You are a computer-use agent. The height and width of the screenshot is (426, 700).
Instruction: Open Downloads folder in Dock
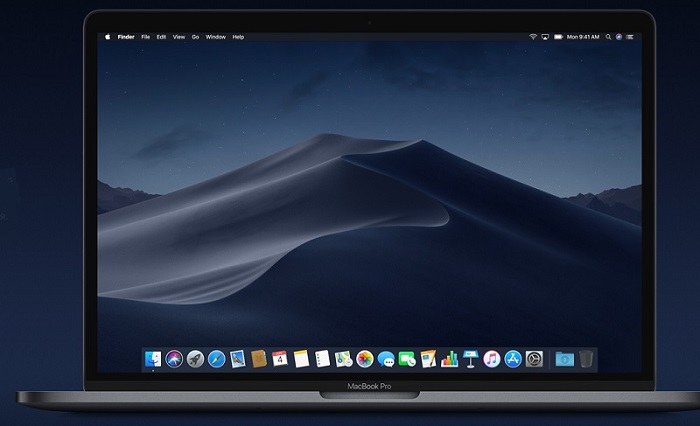[564, 359]
